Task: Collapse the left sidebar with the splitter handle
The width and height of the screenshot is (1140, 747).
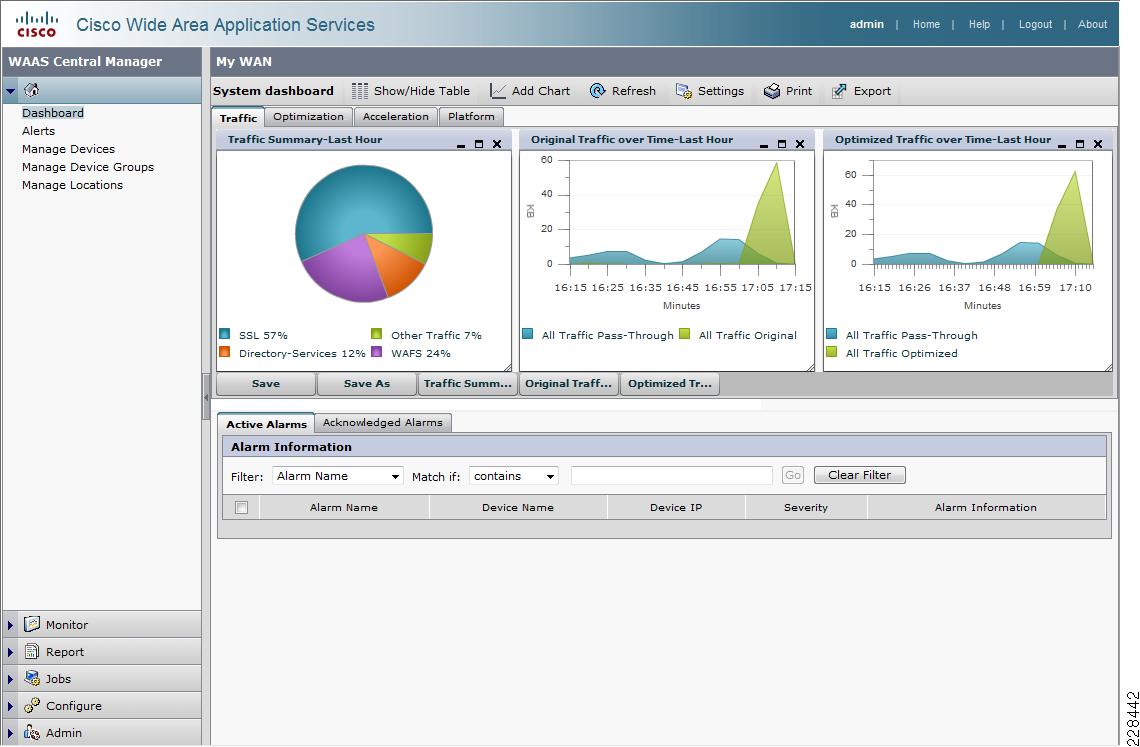Action: click(206, 396)
